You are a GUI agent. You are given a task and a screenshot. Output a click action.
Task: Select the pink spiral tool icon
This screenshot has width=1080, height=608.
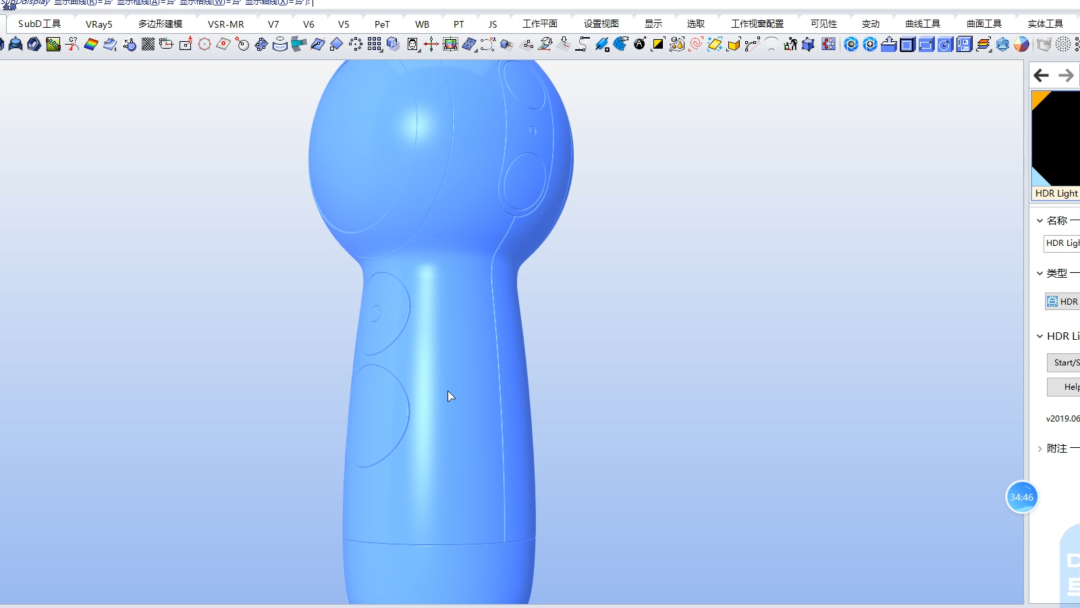point(696,45)
